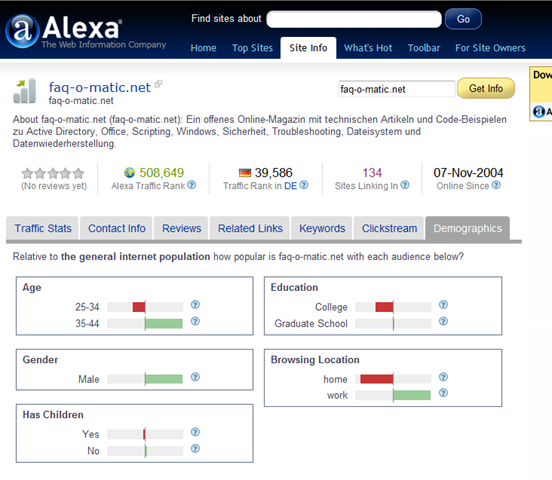
Task: Go to Home in navigation
Action: point(203,48)
